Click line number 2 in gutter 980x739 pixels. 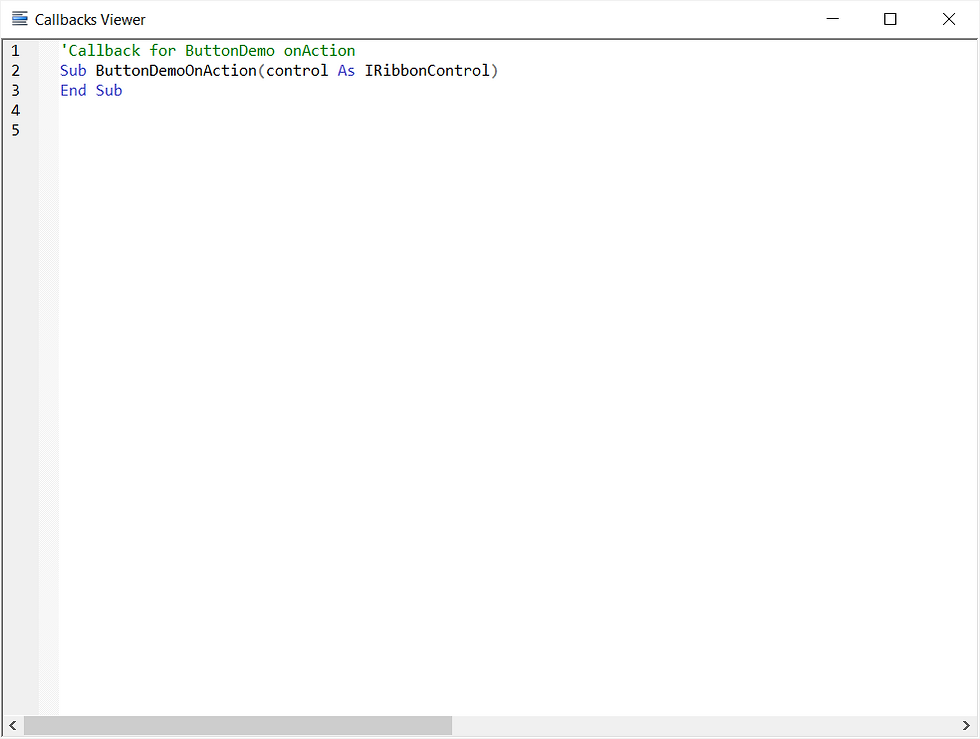point(16,71)
